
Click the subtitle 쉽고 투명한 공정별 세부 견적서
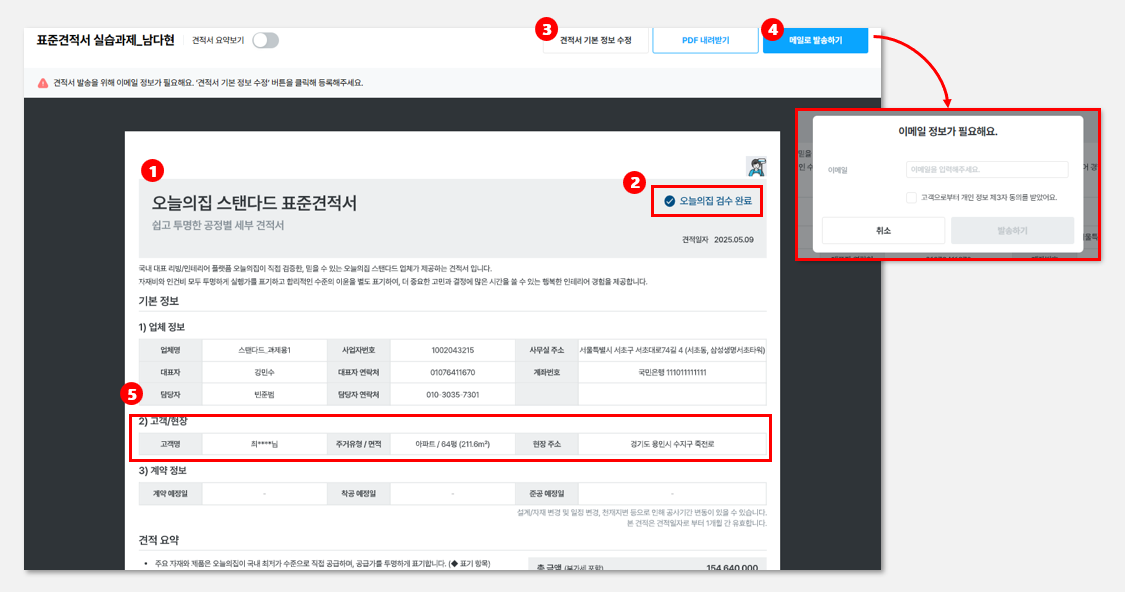coord(218,225)
